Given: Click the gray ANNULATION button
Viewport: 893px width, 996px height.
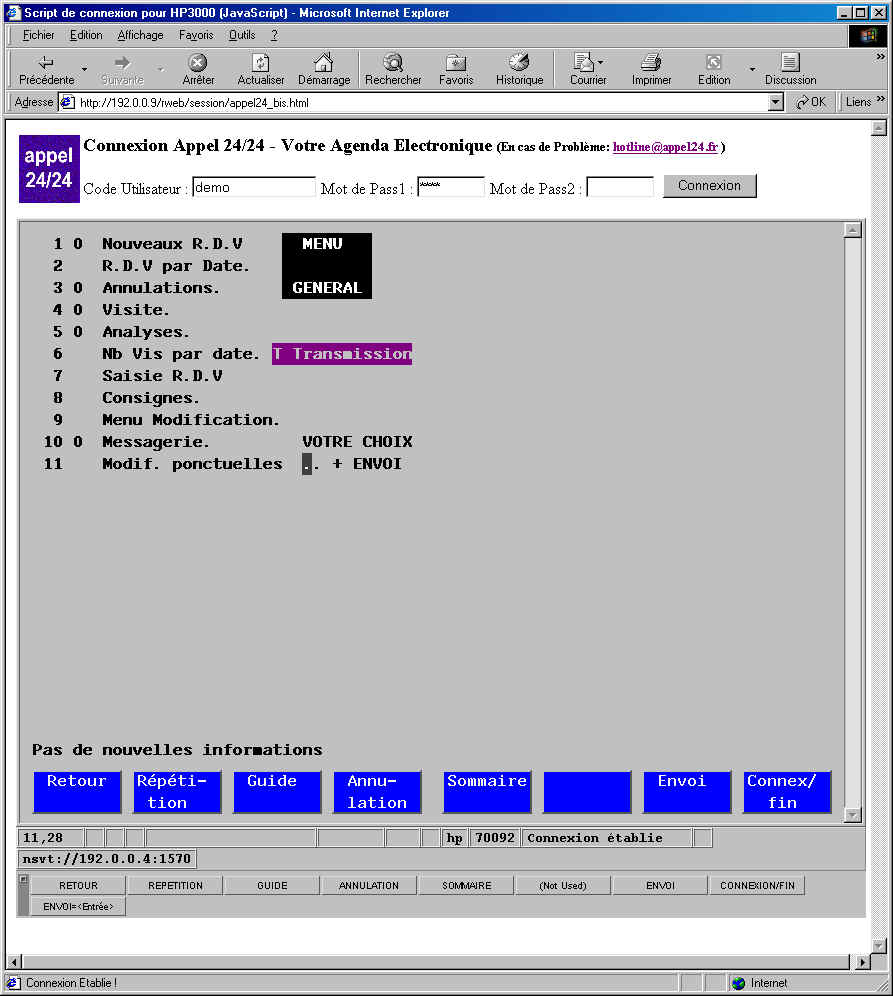Looking at the screenshot, I should (369, 885).
